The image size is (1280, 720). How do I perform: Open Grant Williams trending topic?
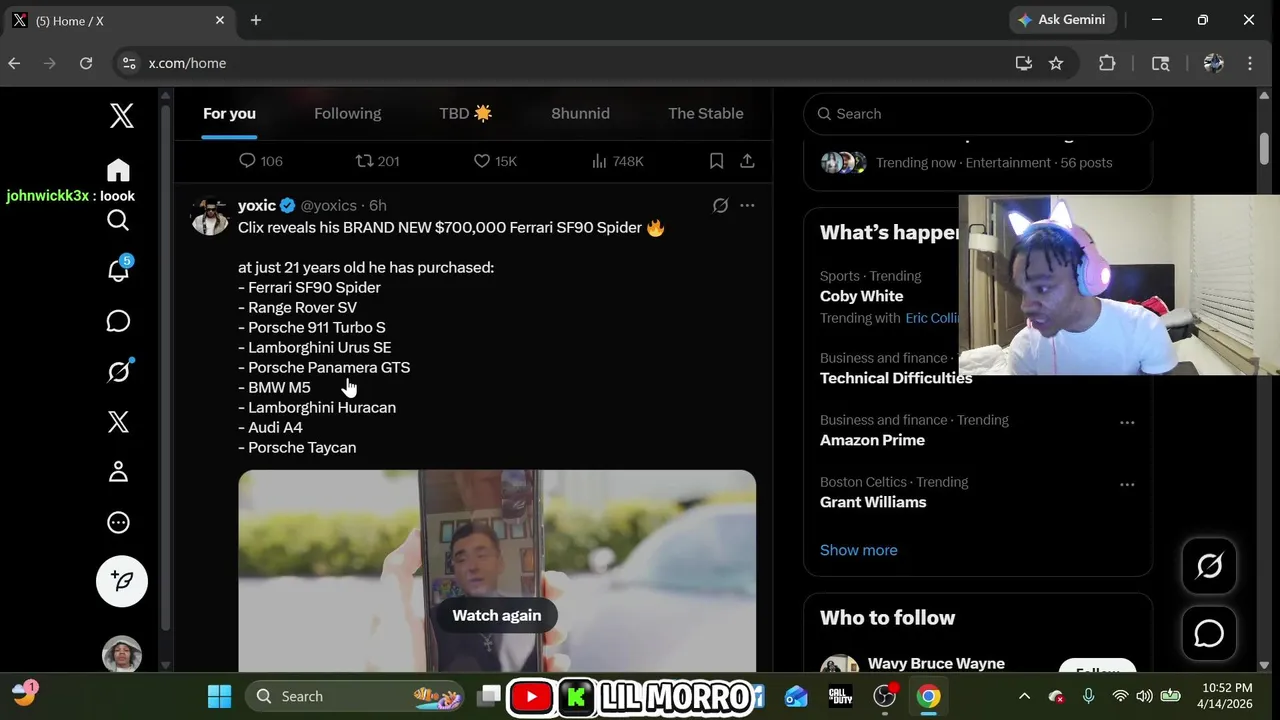(873, 502)
